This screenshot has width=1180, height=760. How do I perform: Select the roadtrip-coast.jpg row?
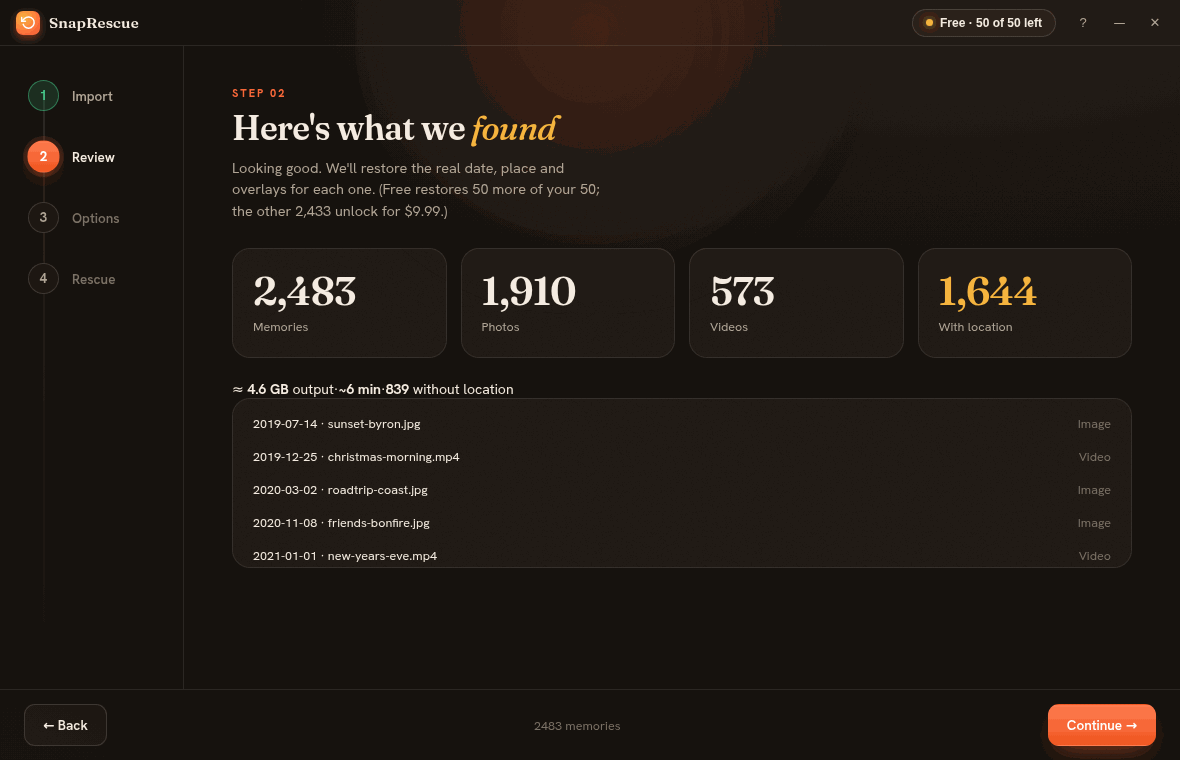tap(682, 490)
